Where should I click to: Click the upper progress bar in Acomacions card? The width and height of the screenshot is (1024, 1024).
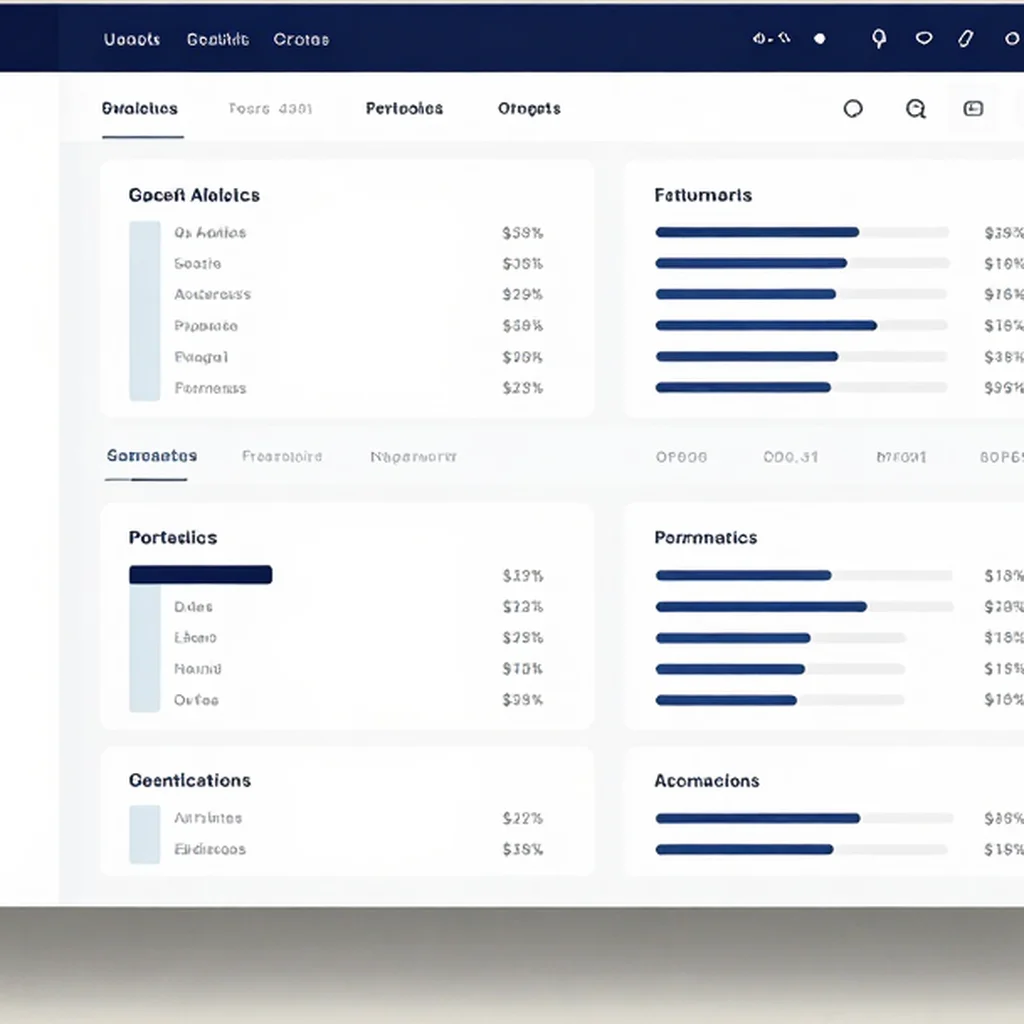point(804,818)
